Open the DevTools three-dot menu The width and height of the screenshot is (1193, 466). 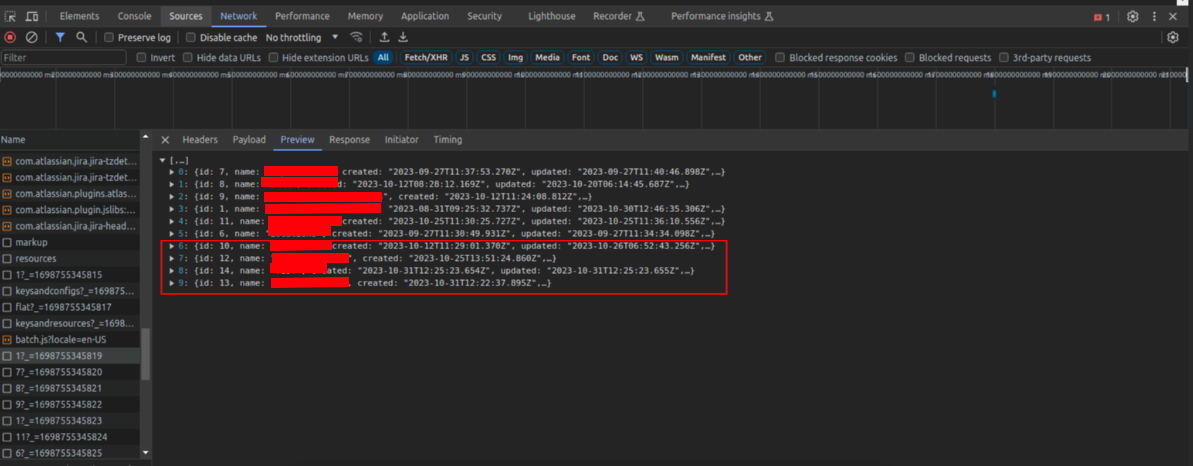tap(1154, 16)
